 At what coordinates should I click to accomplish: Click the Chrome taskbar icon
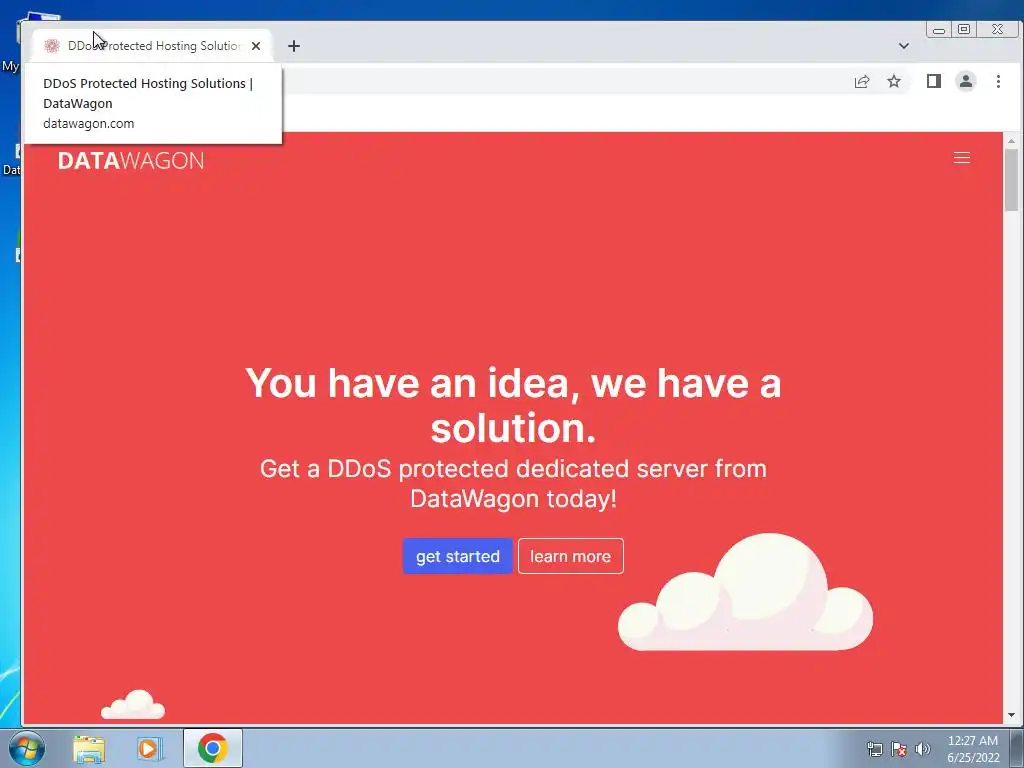(212, 748)
